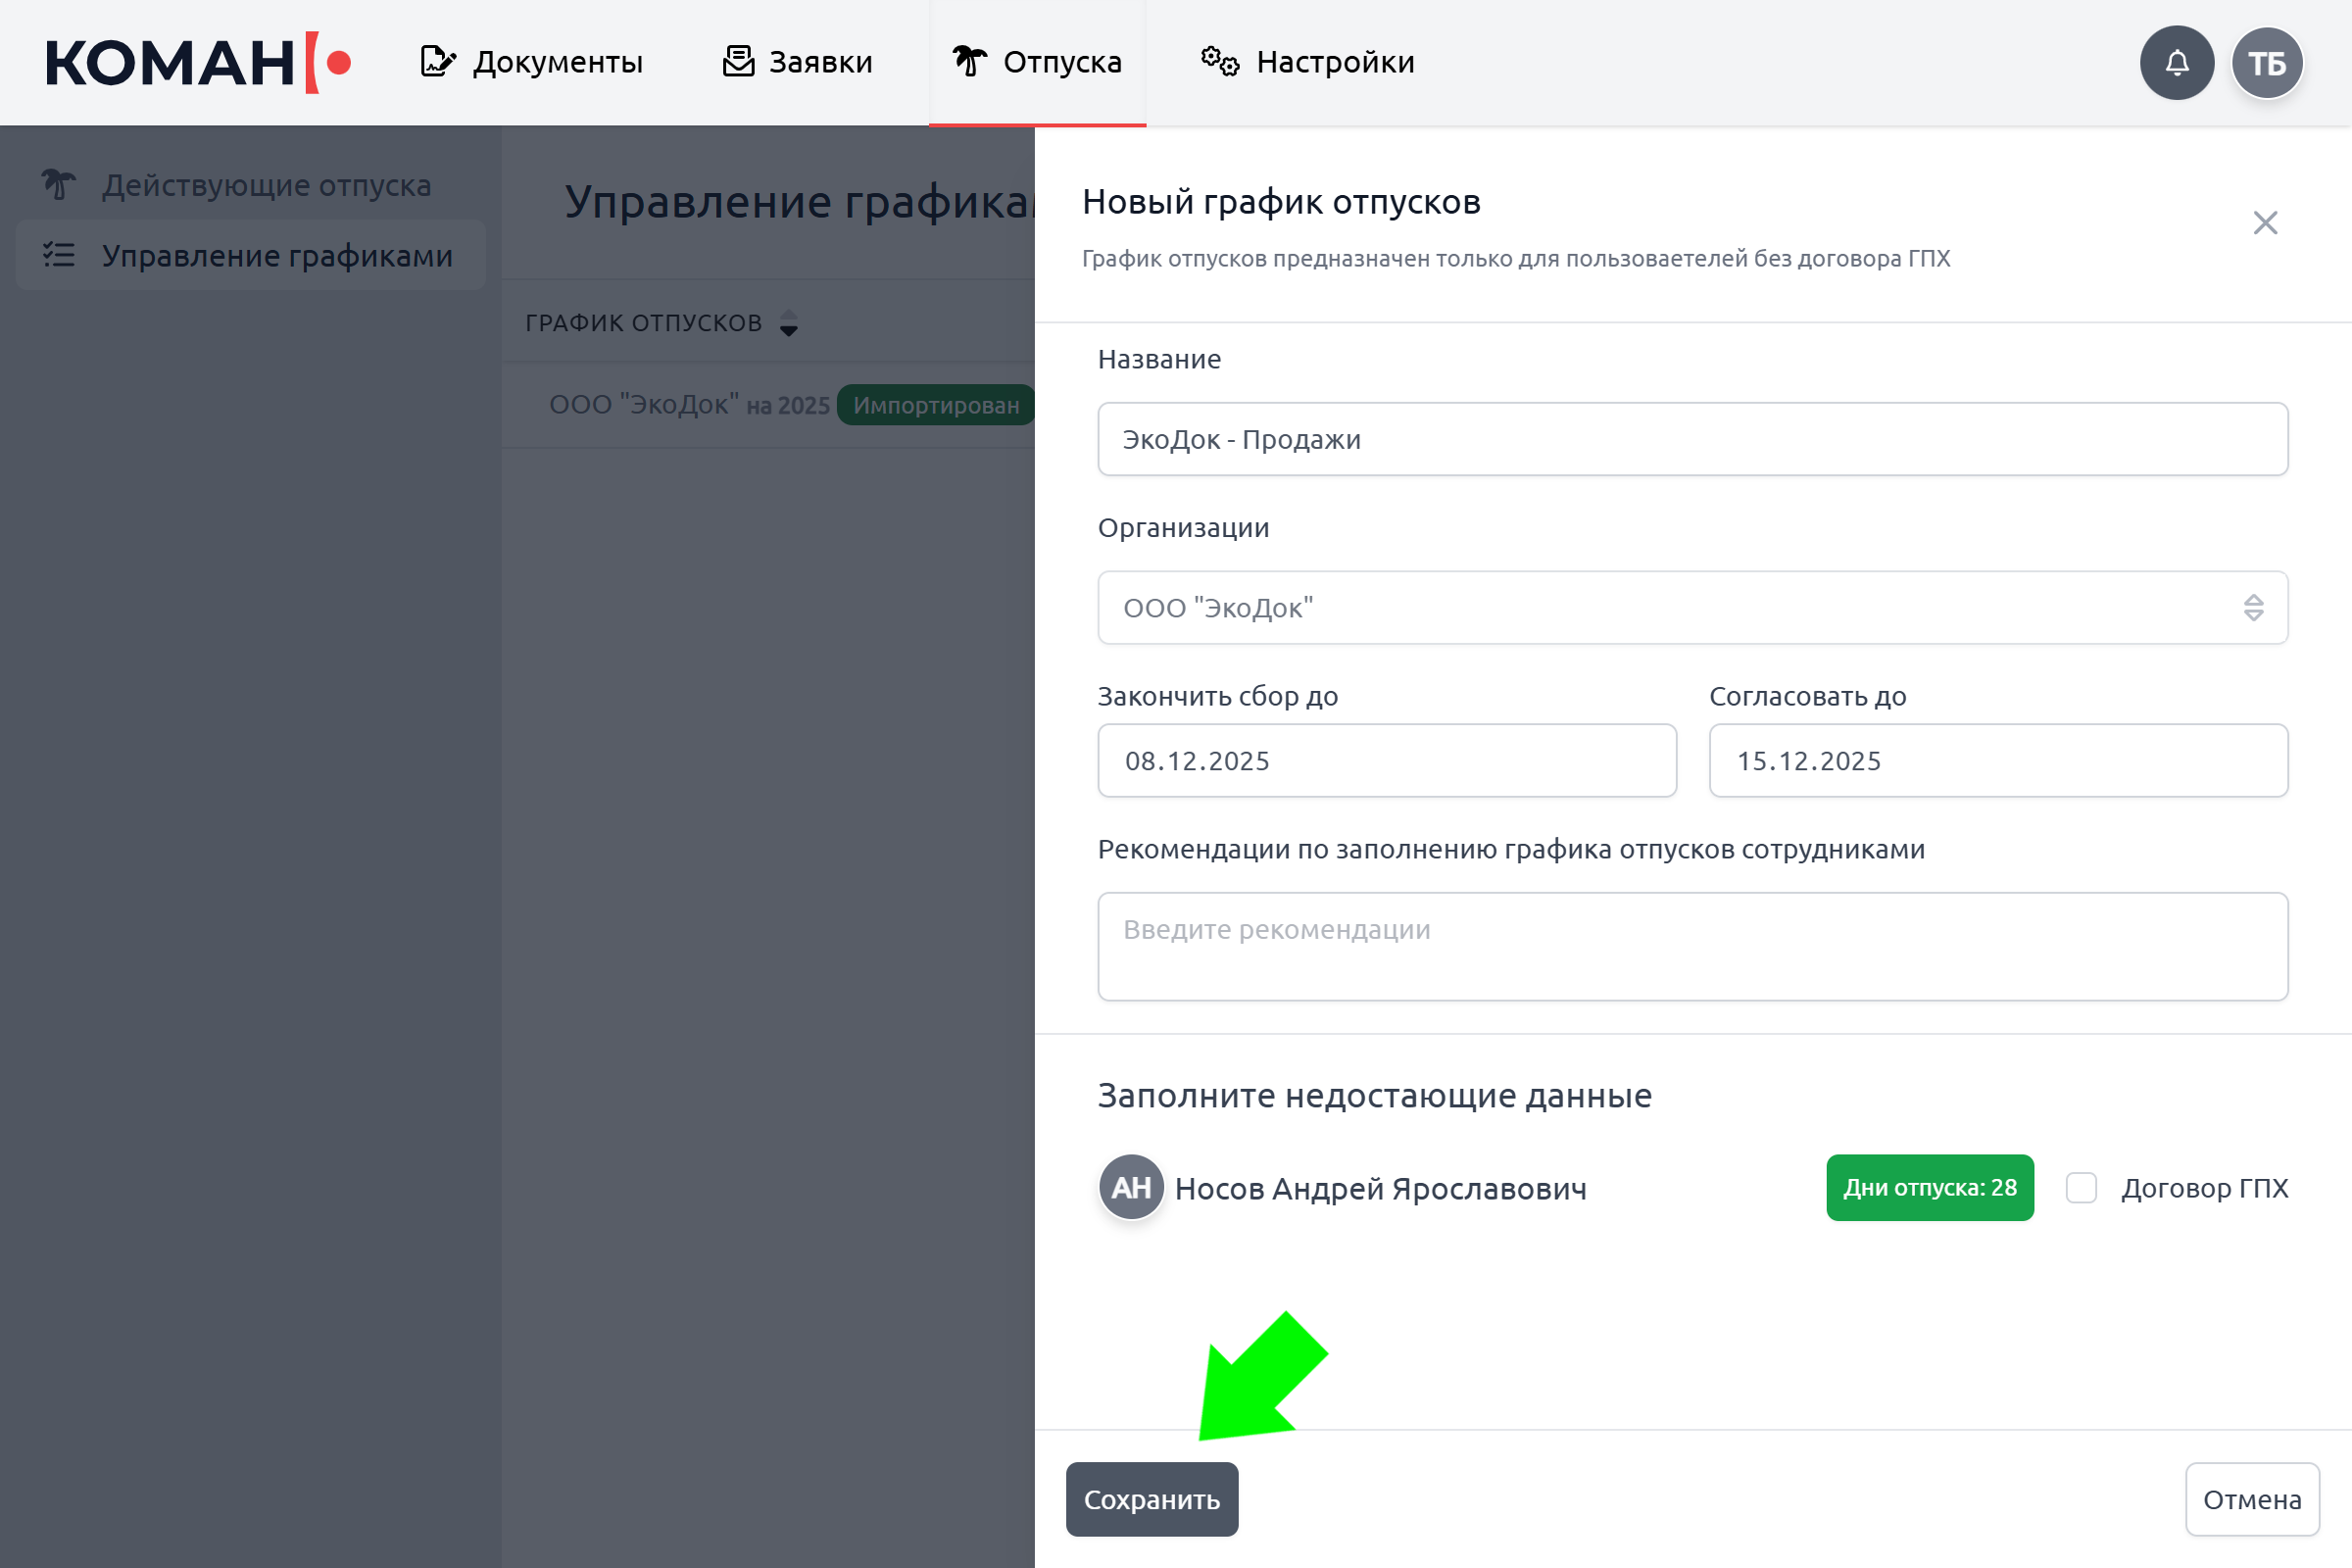Image resolution: width=2352 pixels, height=1568 pixels.
Task: Click the Заявки inbox icon
Action: (x=738, y=62)
